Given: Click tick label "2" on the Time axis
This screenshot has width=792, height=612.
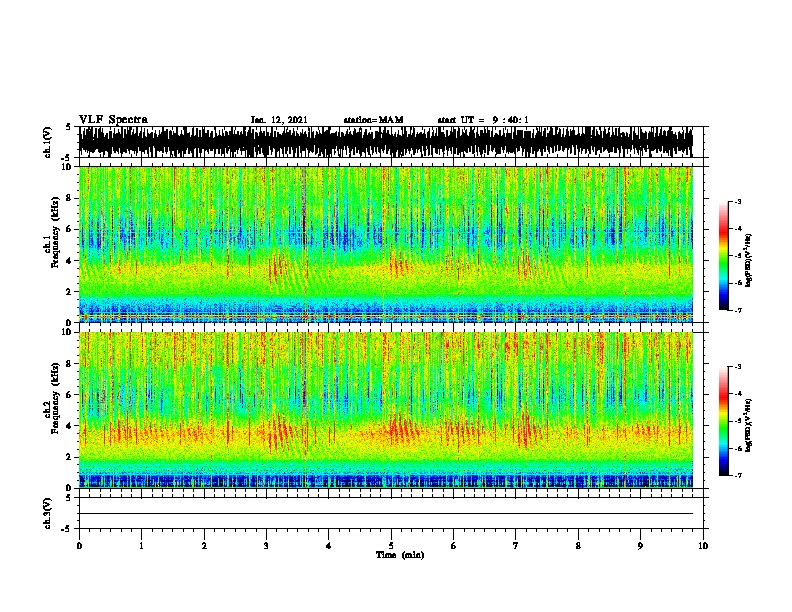Looking at the screenshot, I should coord(204,546).
